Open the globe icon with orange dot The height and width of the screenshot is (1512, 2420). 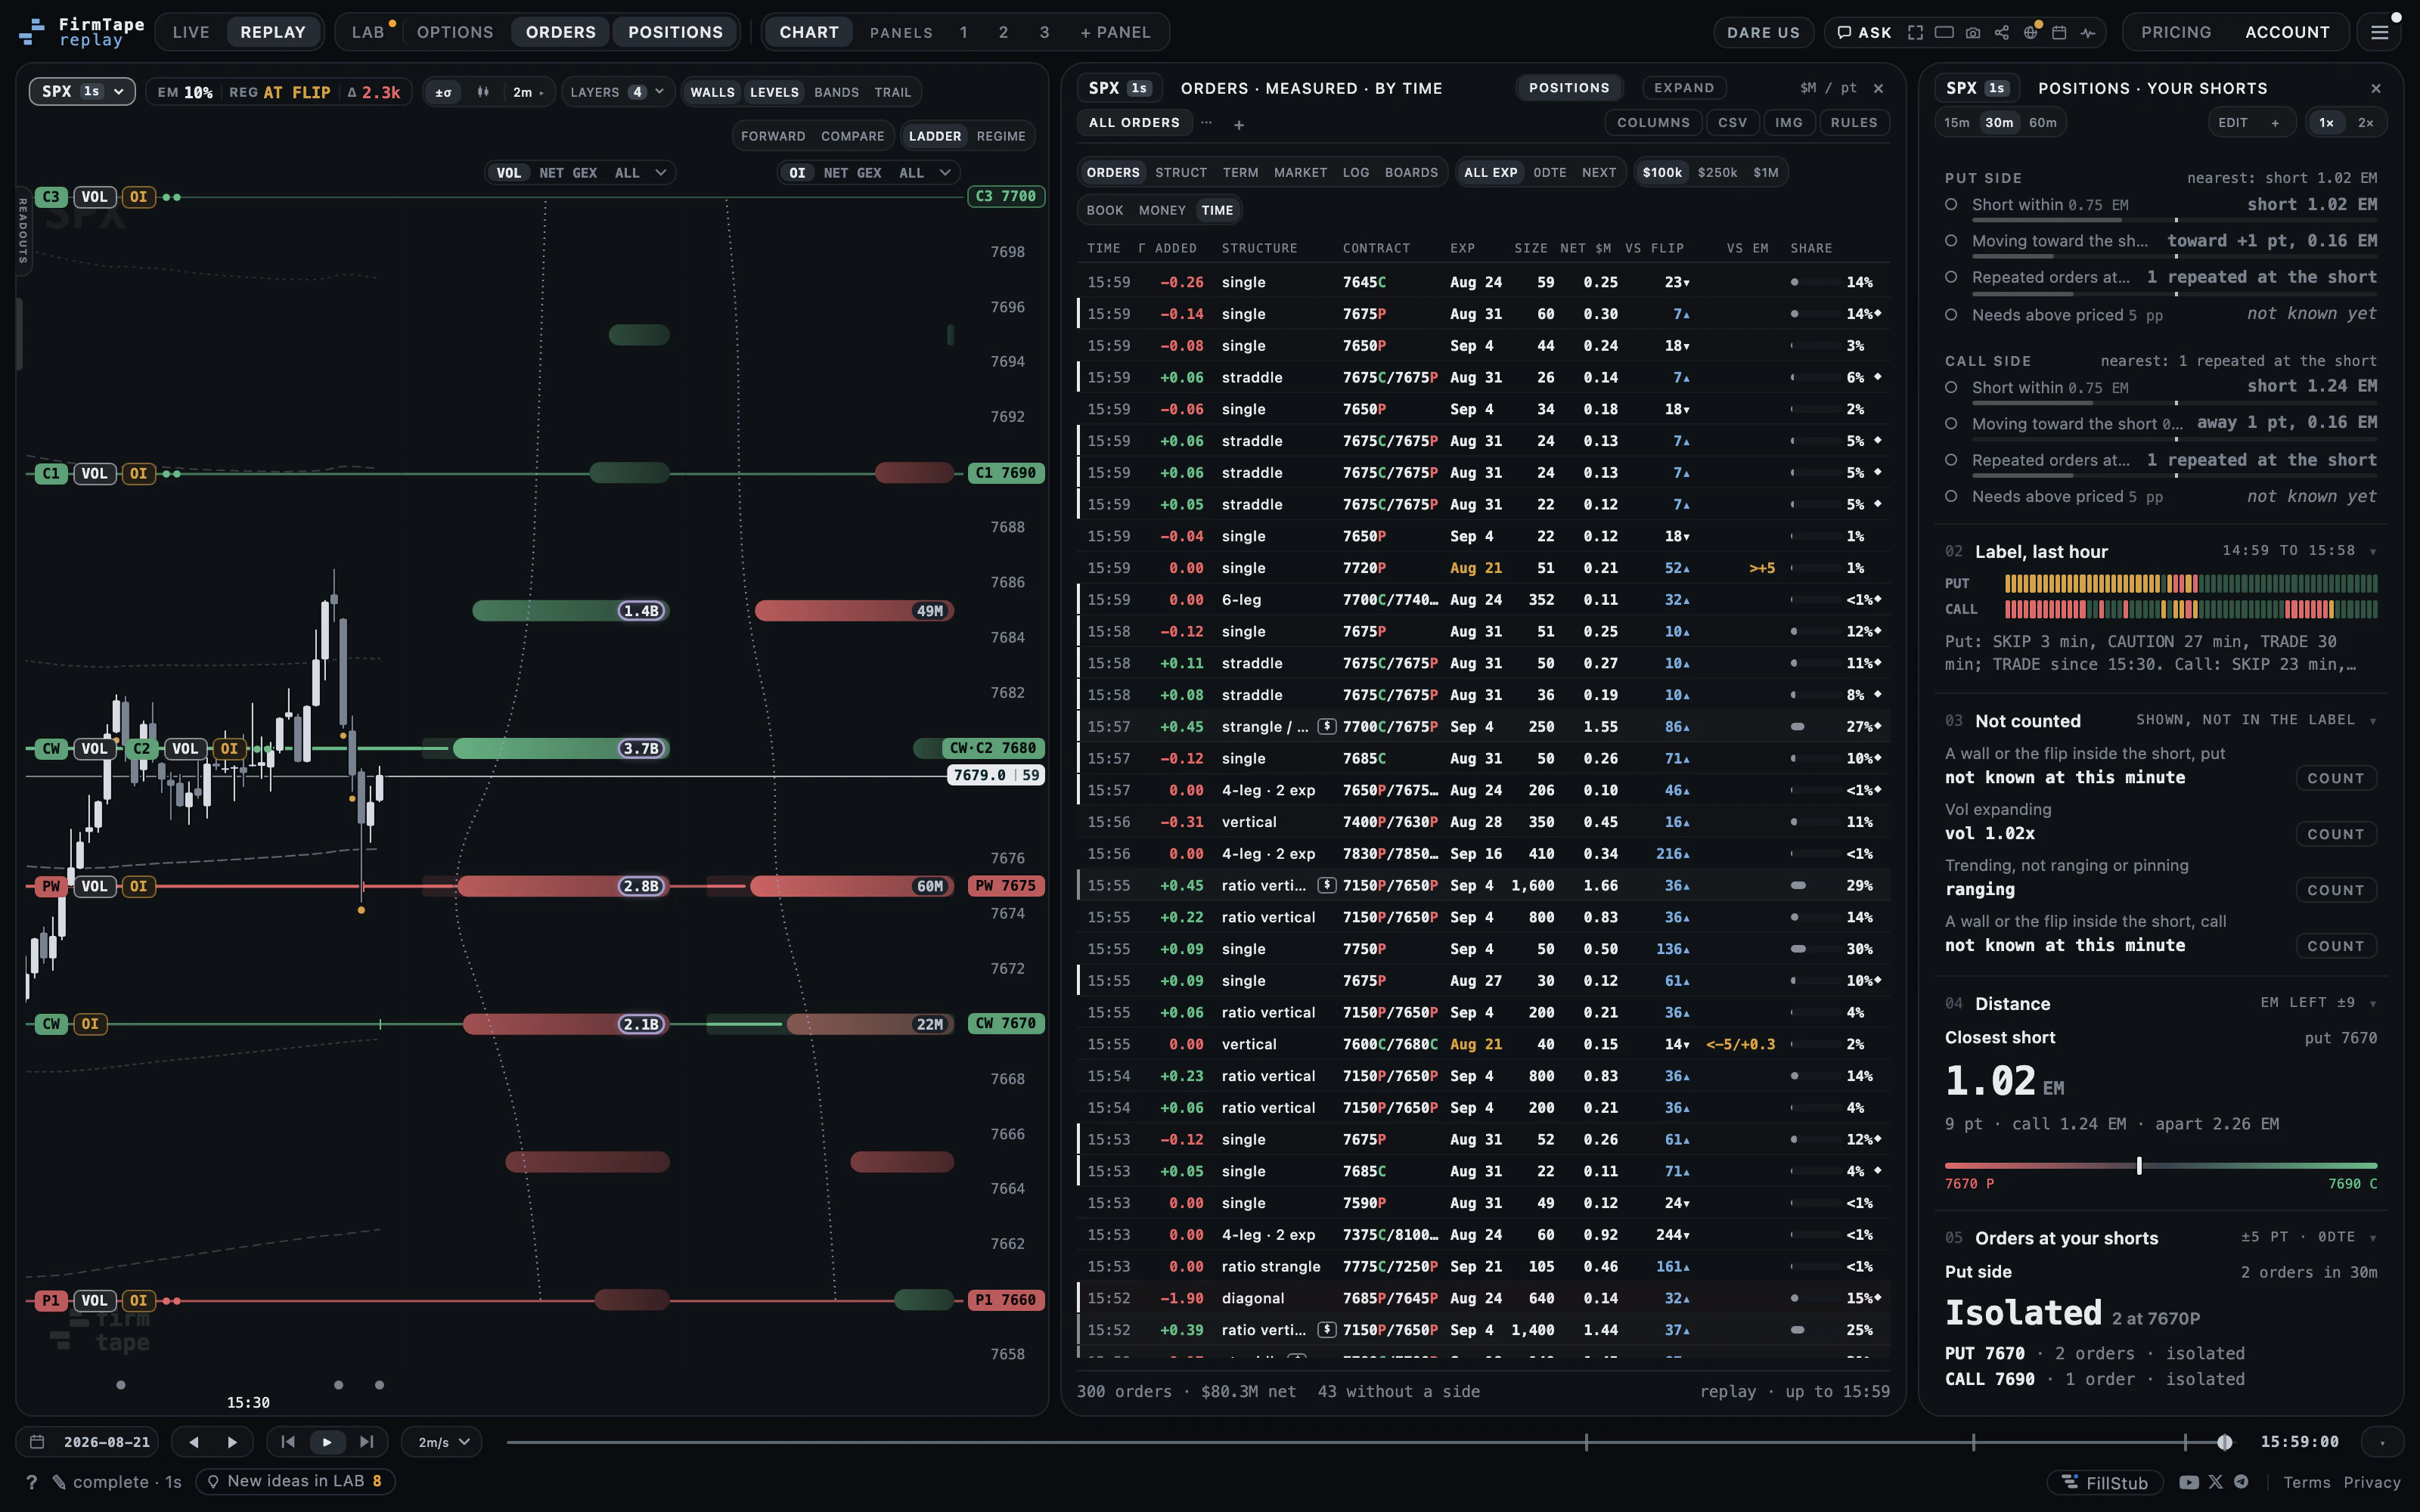(2031, 32)
